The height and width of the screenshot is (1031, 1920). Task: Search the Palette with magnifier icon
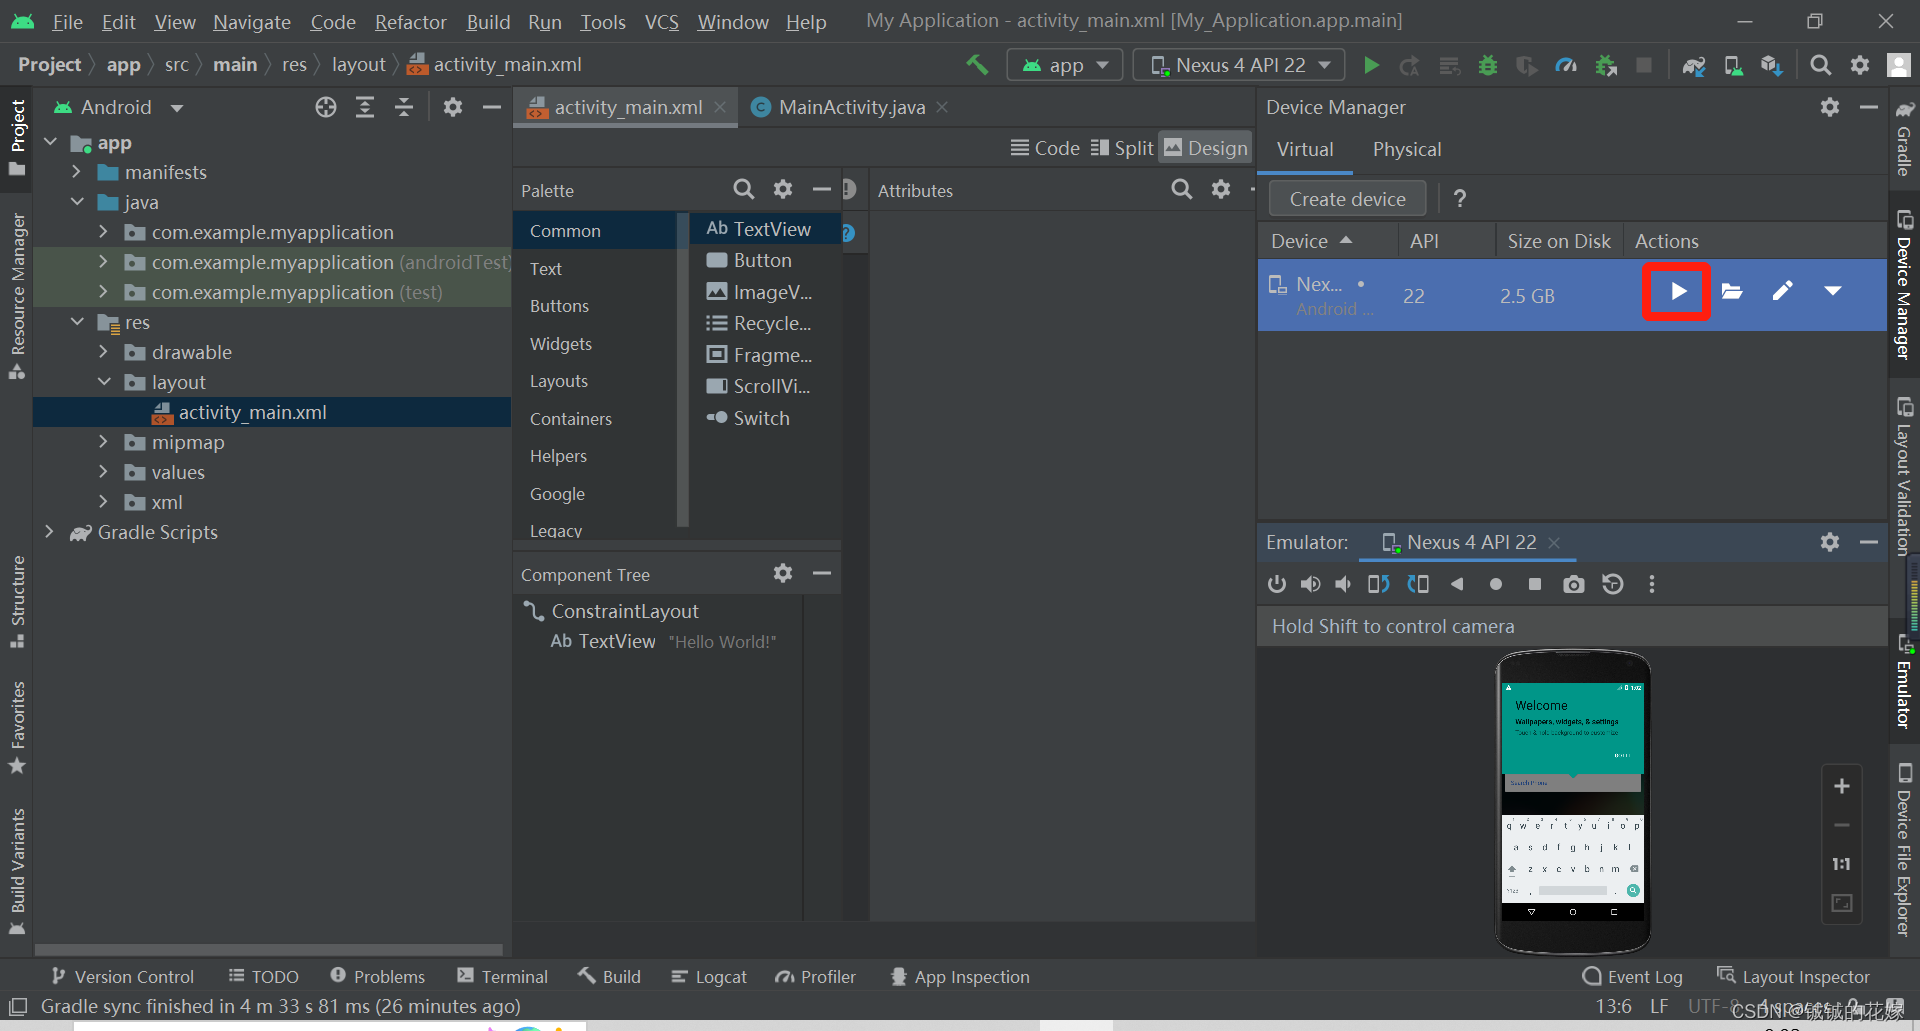pos(743,189)
